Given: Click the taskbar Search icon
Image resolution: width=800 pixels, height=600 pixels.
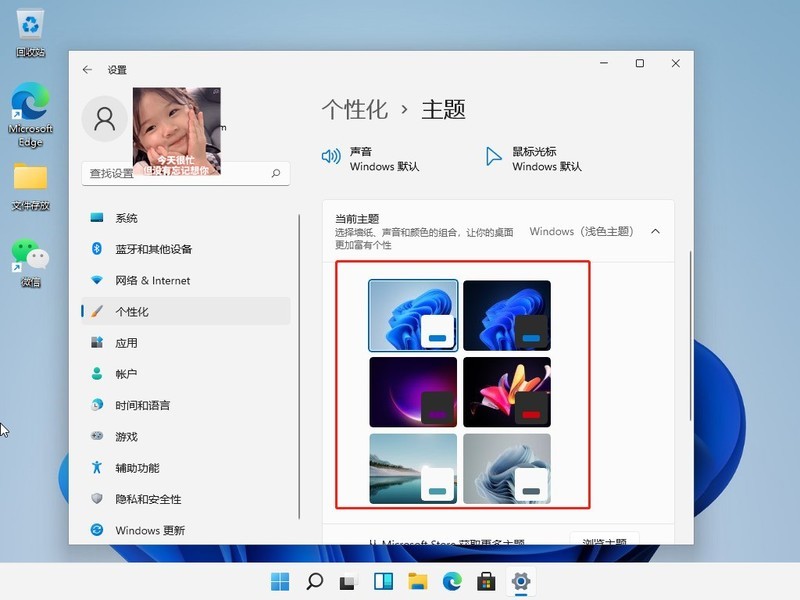Looking at the screenshot, I should 314,580.
